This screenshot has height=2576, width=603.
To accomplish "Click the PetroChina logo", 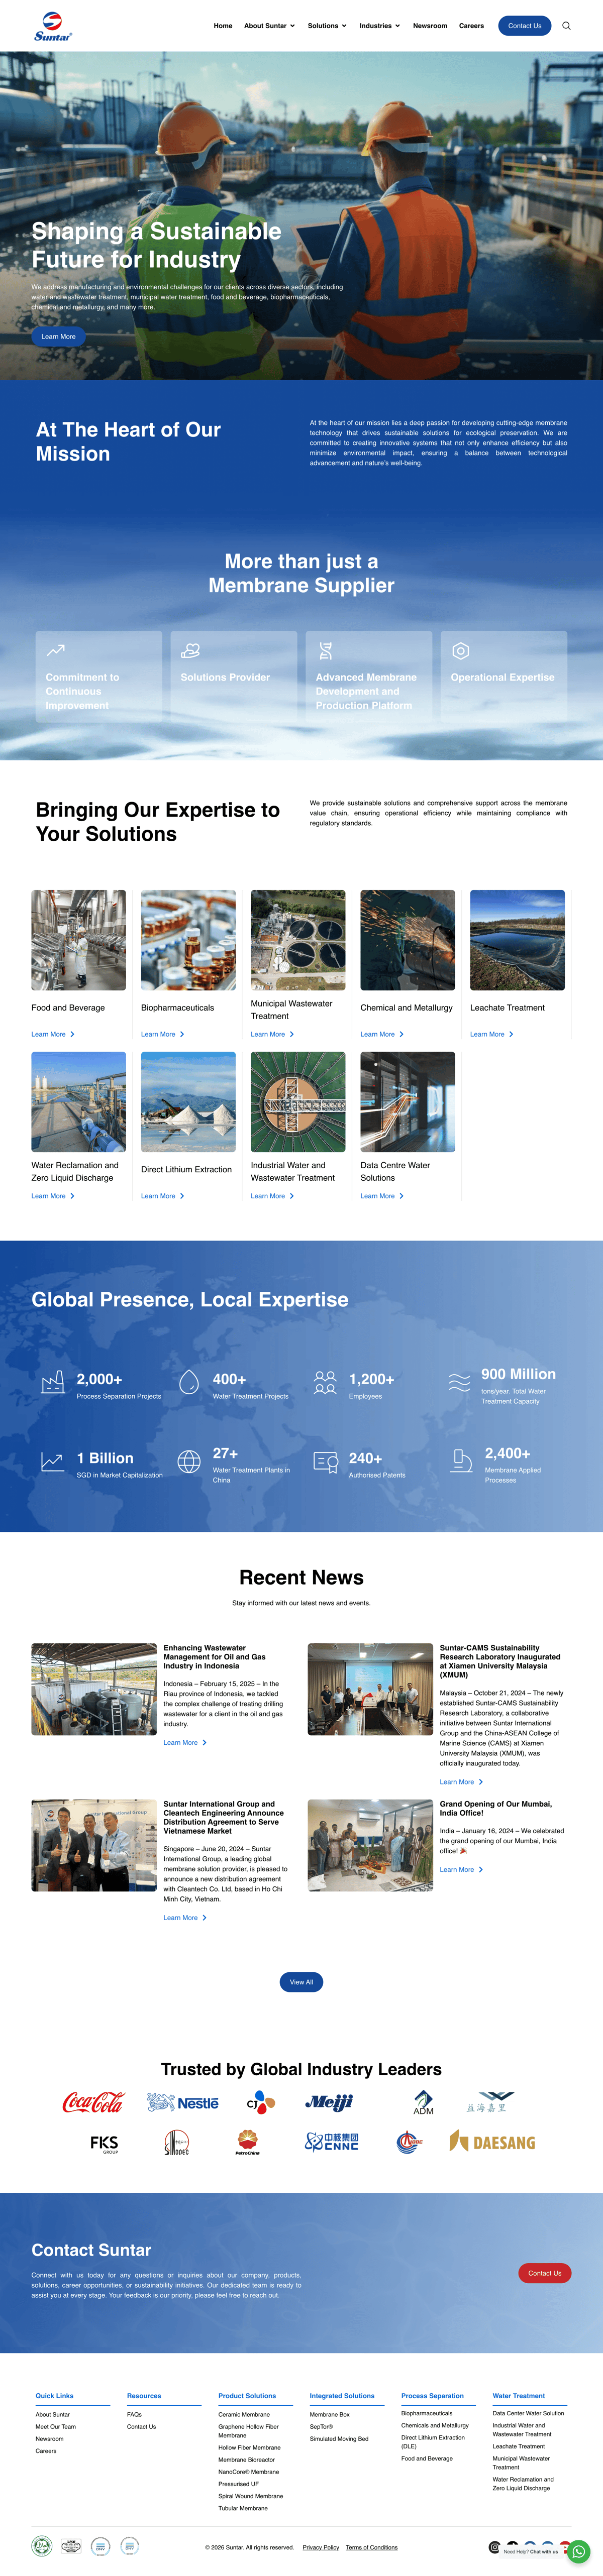I will 247,2143.
